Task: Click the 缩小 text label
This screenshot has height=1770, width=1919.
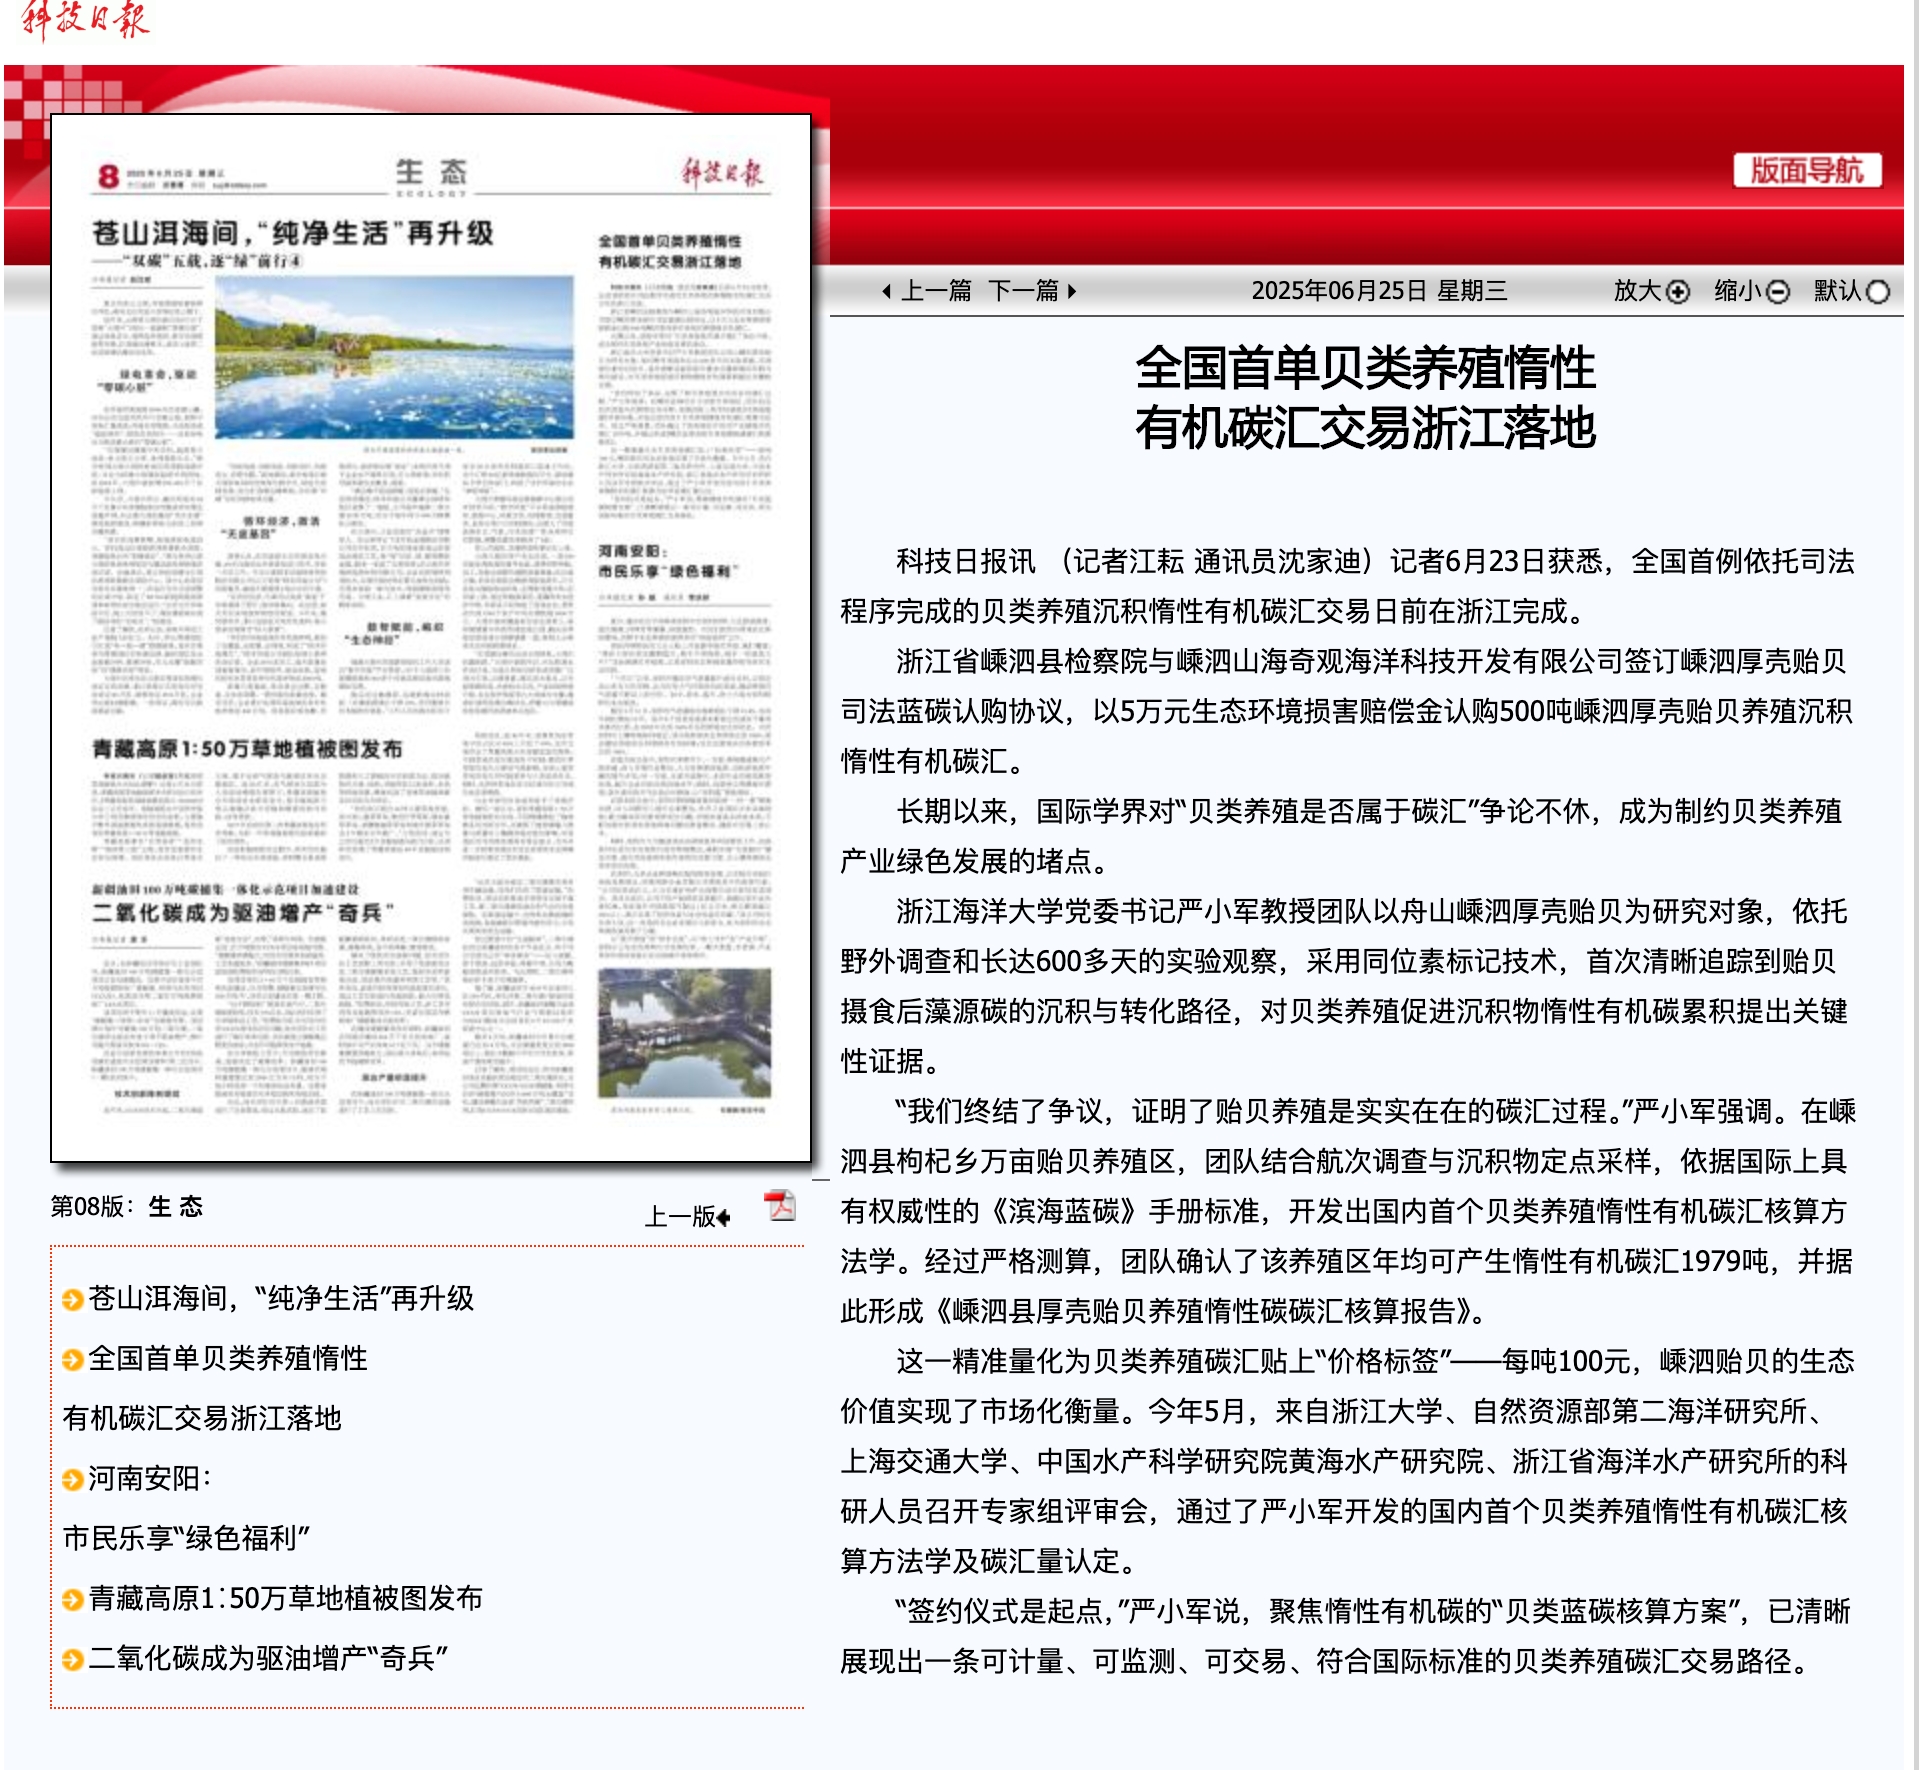Action: 1738,291
